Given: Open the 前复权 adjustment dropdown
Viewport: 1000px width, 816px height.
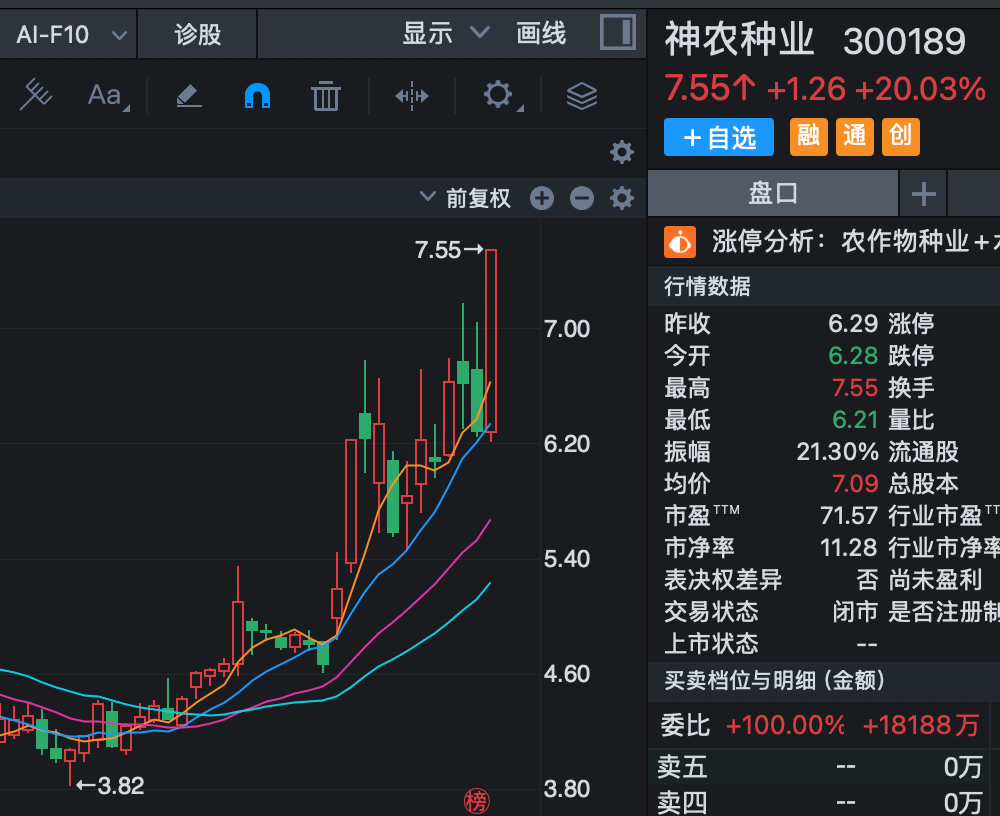Looking at the screenshot, I should tap(466, 198).
